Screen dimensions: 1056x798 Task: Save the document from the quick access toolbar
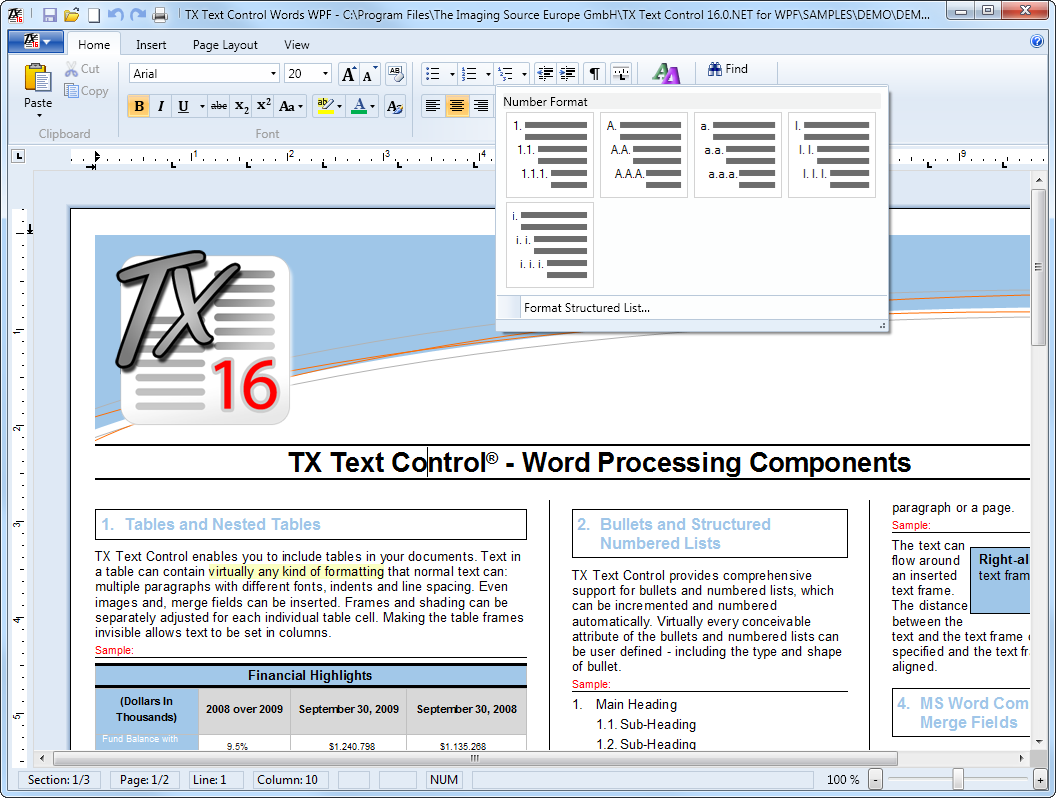[x=50, y=14]
